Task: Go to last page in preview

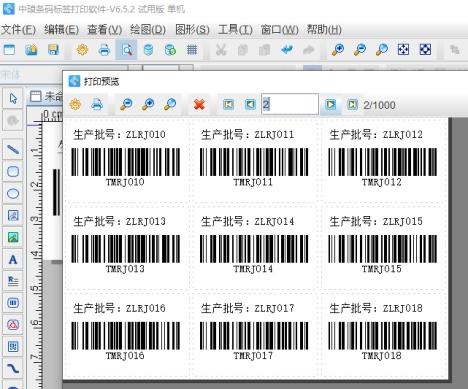Action: click(x=353, y=105)
